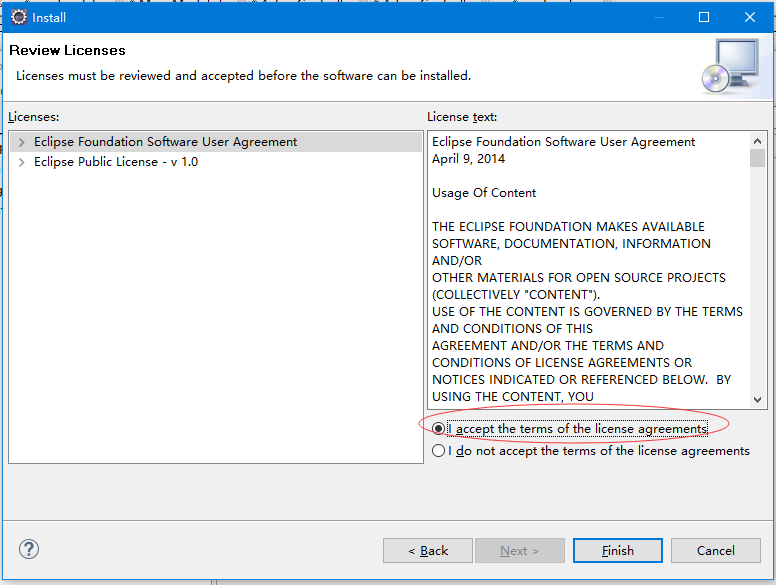Select Eclipse Foundation Software User Agreement row

(216, 142)
